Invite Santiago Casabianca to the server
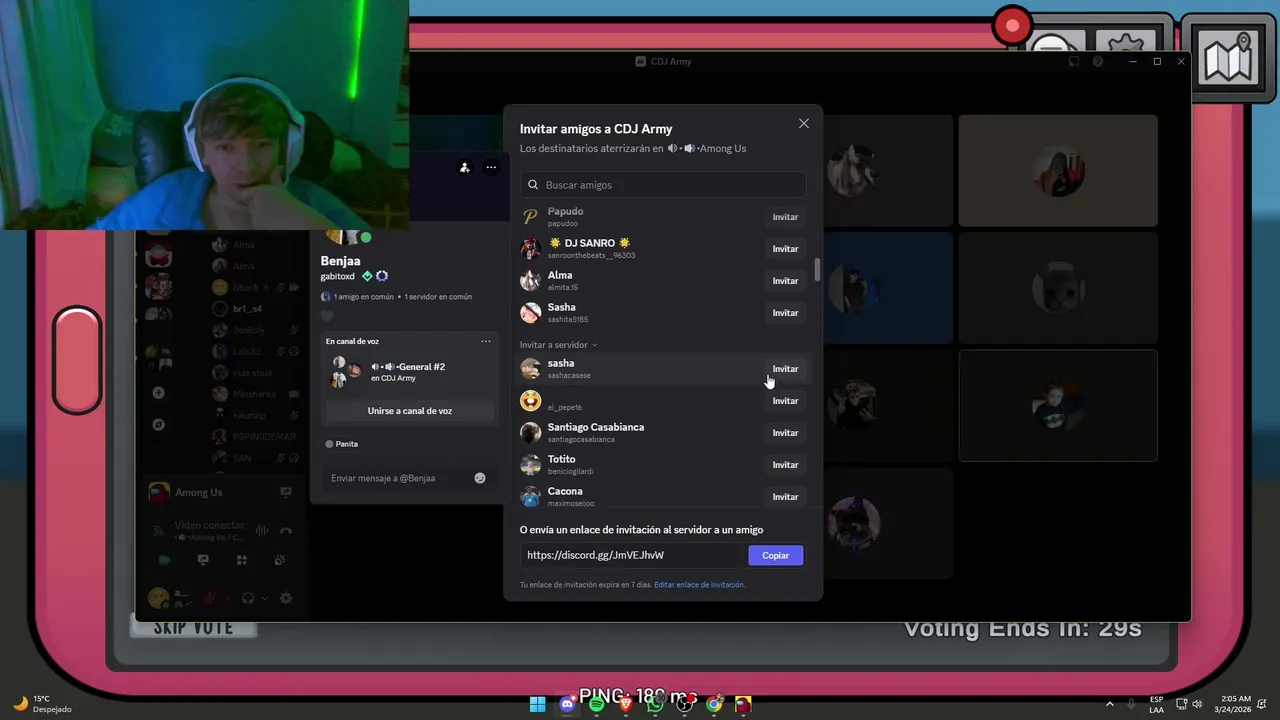Screen dimensions: 1280x720 pos(785,433)
